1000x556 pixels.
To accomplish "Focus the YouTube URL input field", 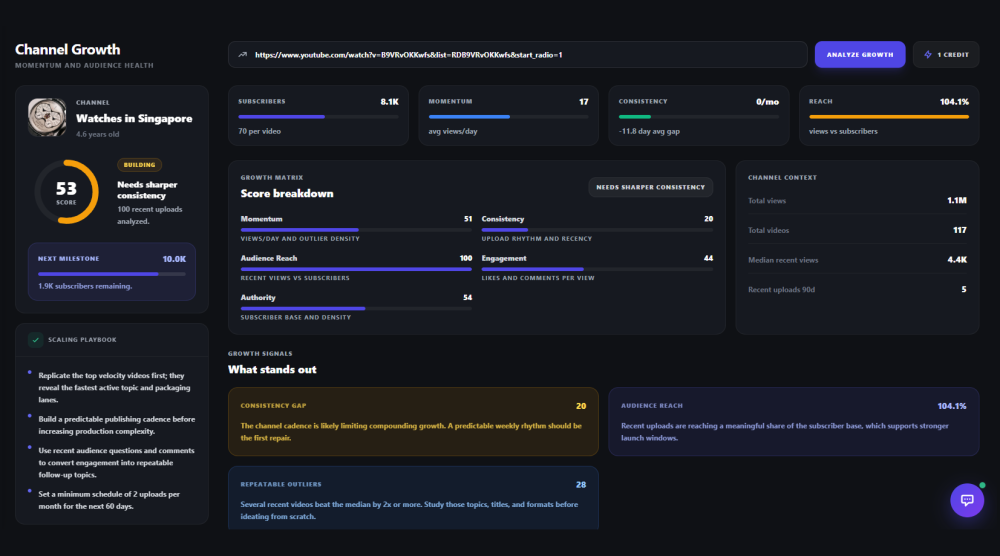I will tap(517, 55).
